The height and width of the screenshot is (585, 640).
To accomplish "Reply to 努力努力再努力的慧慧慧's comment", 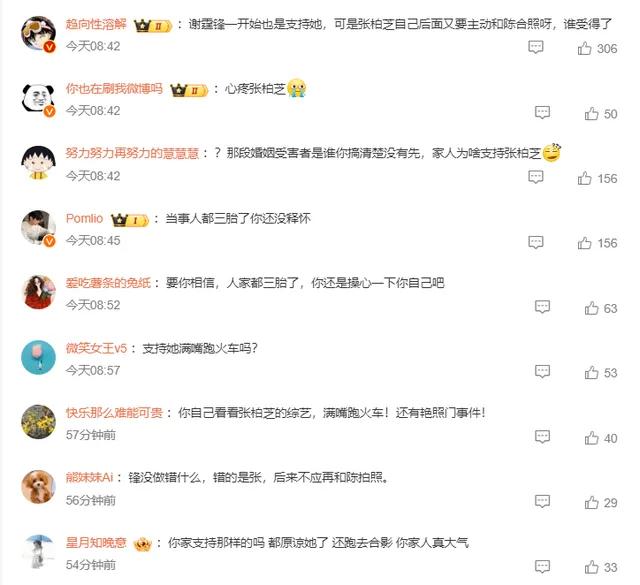I will coord(536,177).
